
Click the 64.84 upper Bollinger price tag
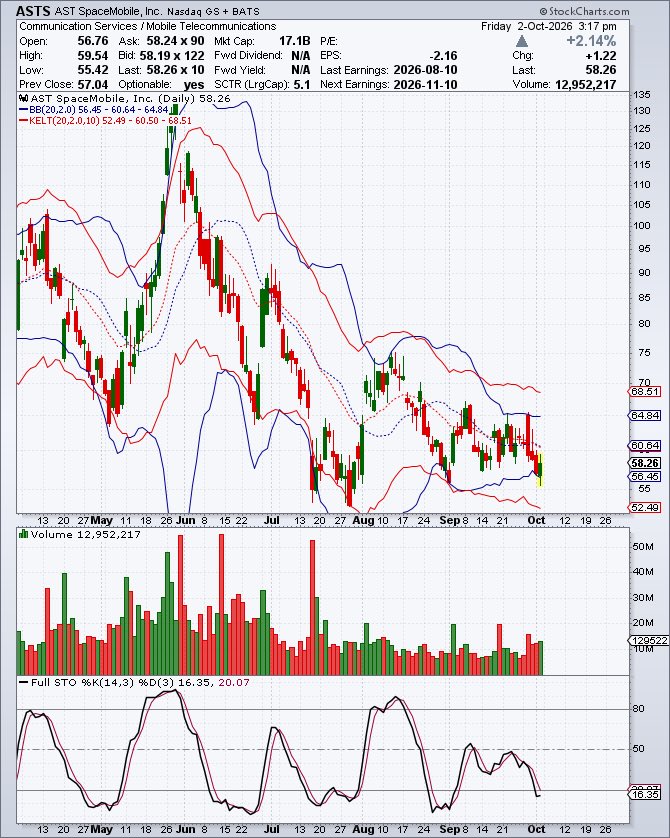pos(645,415)
